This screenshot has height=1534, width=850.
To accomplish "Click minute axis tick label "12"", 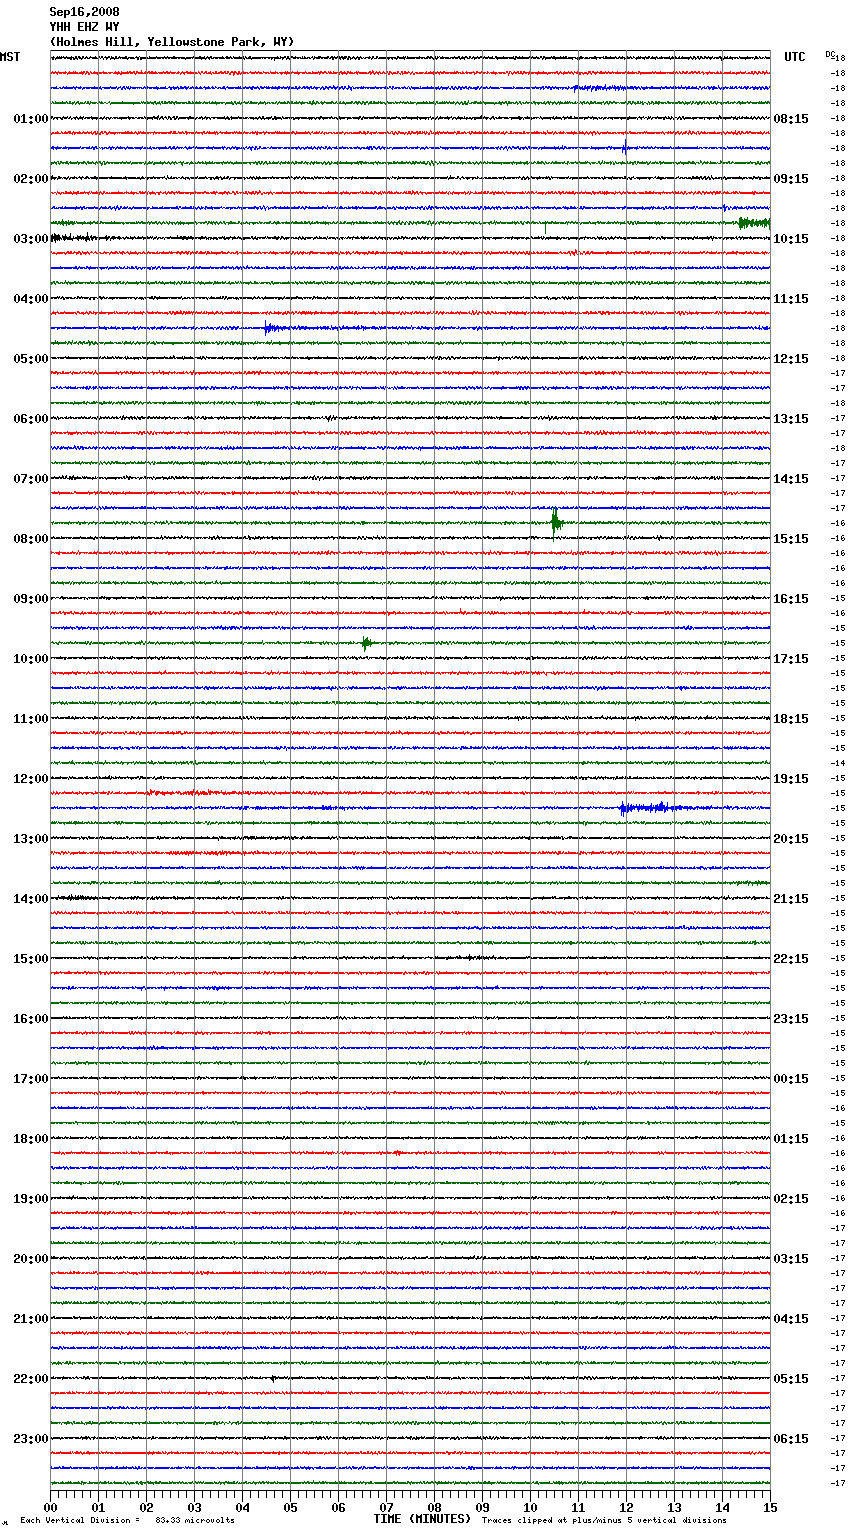I will [627, 1507].
